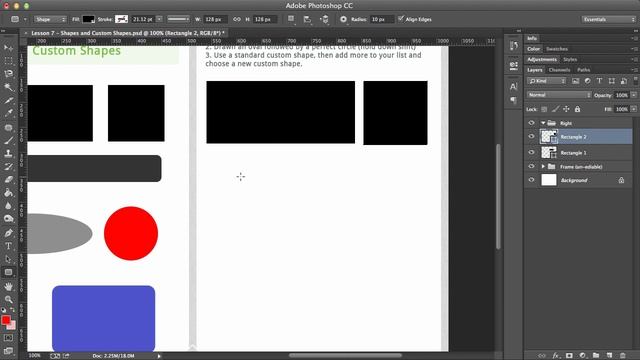Link shape width and height

pyautogui.click(x=237, y=19)
